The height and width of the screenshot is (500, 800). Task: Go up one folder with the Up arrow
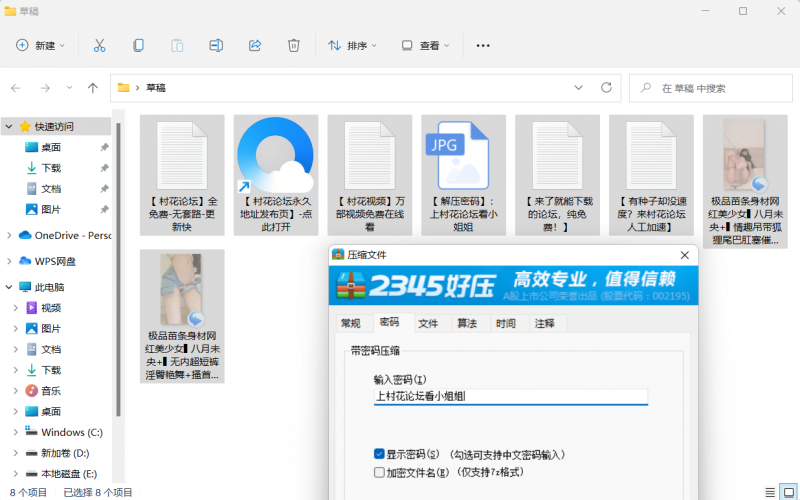[93, 88]
